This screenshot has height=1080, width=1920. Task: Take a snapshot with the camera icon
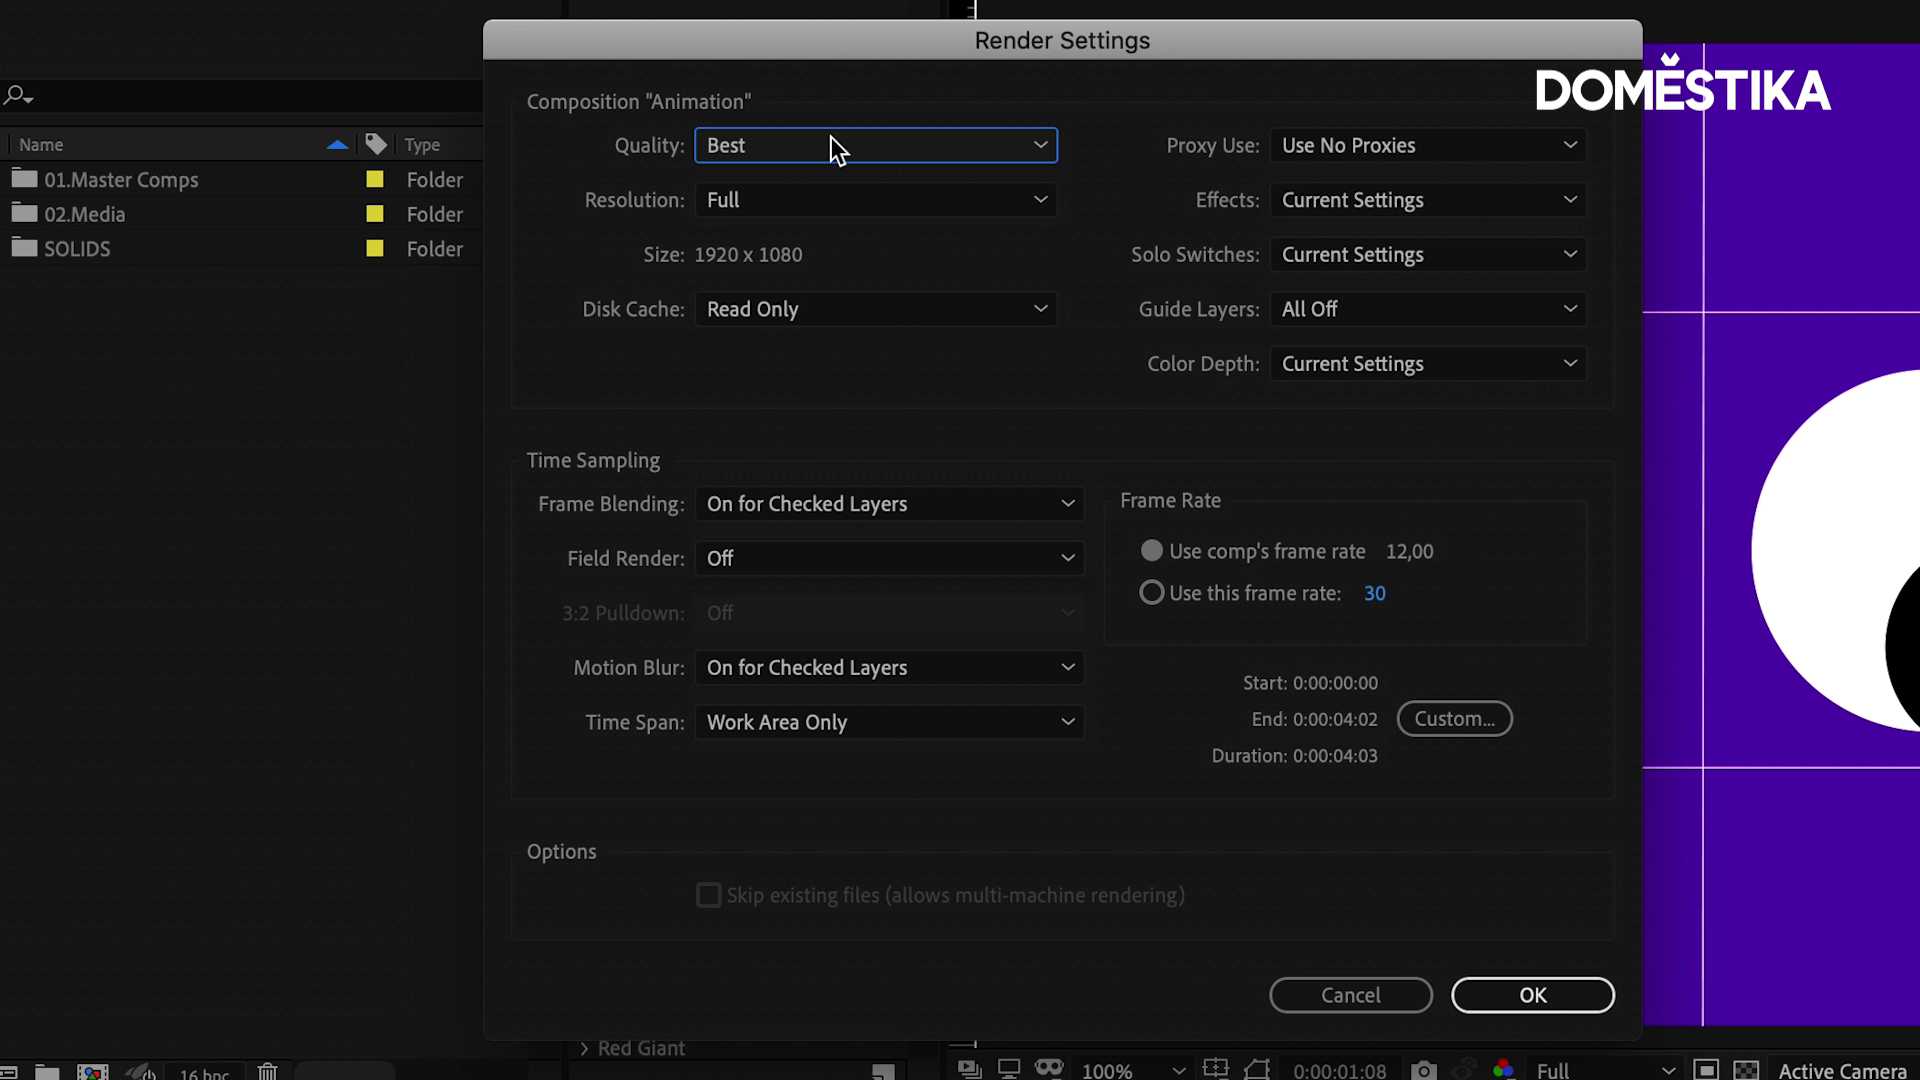click(1423, 1070)
